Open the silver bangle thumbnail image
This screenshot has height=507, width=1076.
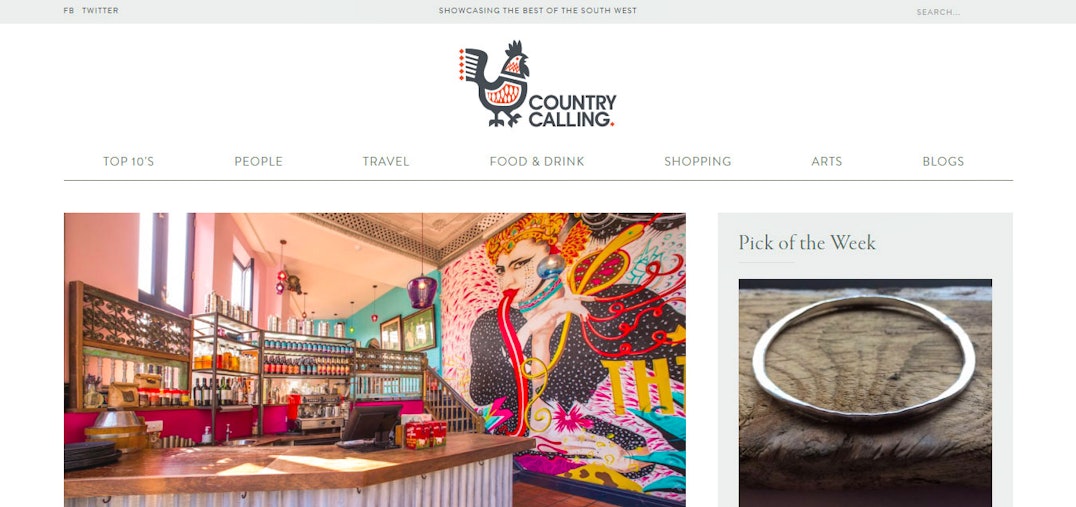point(865,392)
